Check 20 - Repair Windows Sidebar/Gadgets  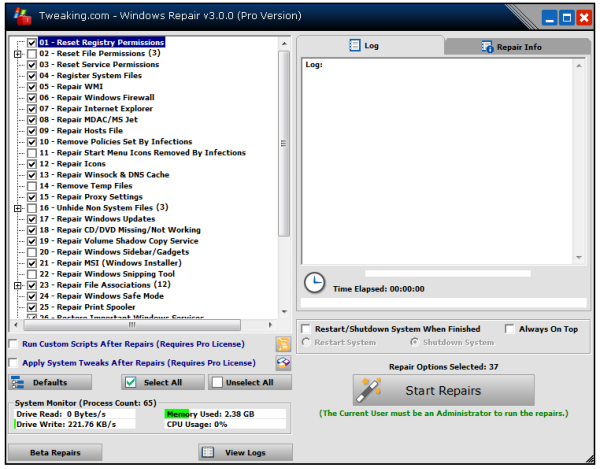coord(32,252)
